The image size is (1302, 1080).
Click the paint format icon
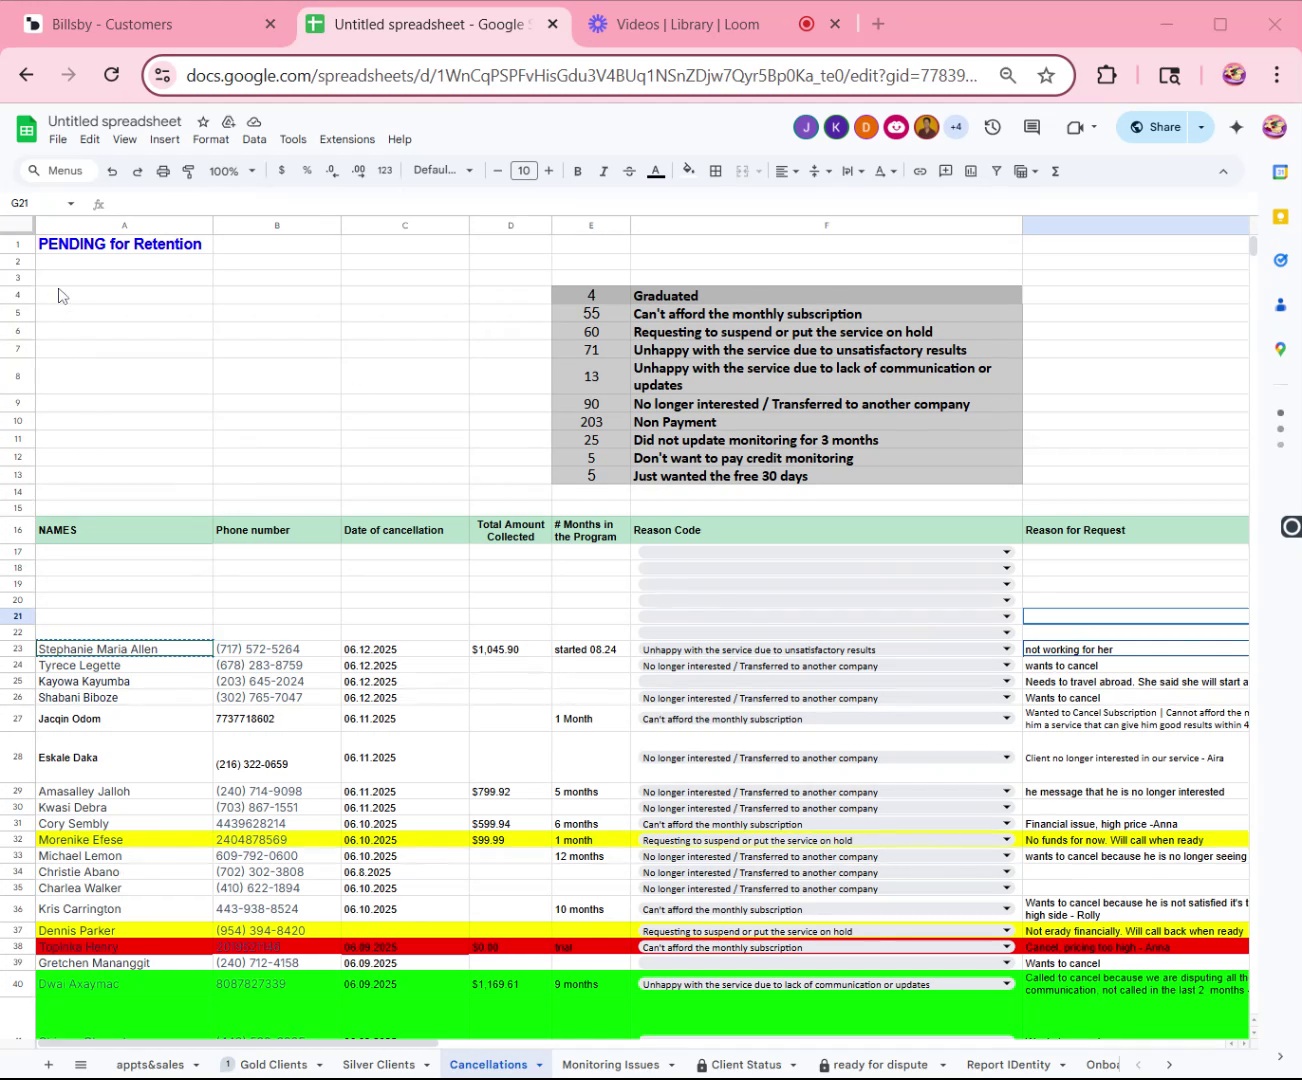click(189, 171)
